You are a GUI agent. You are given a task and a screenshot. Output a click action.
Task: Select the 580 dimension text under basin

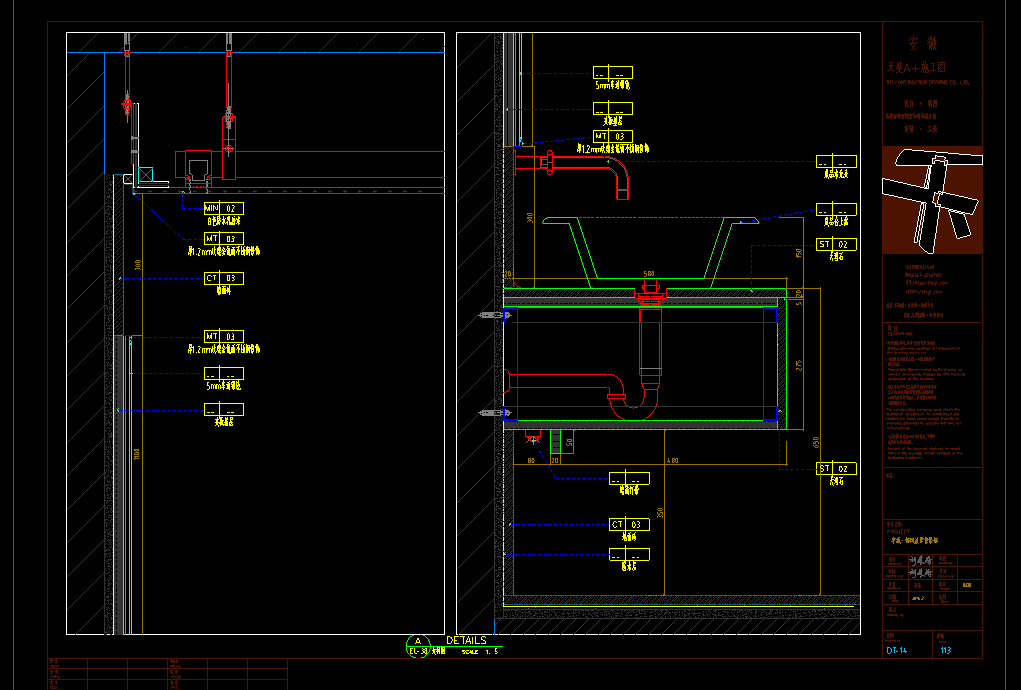(x=648, y=273)
